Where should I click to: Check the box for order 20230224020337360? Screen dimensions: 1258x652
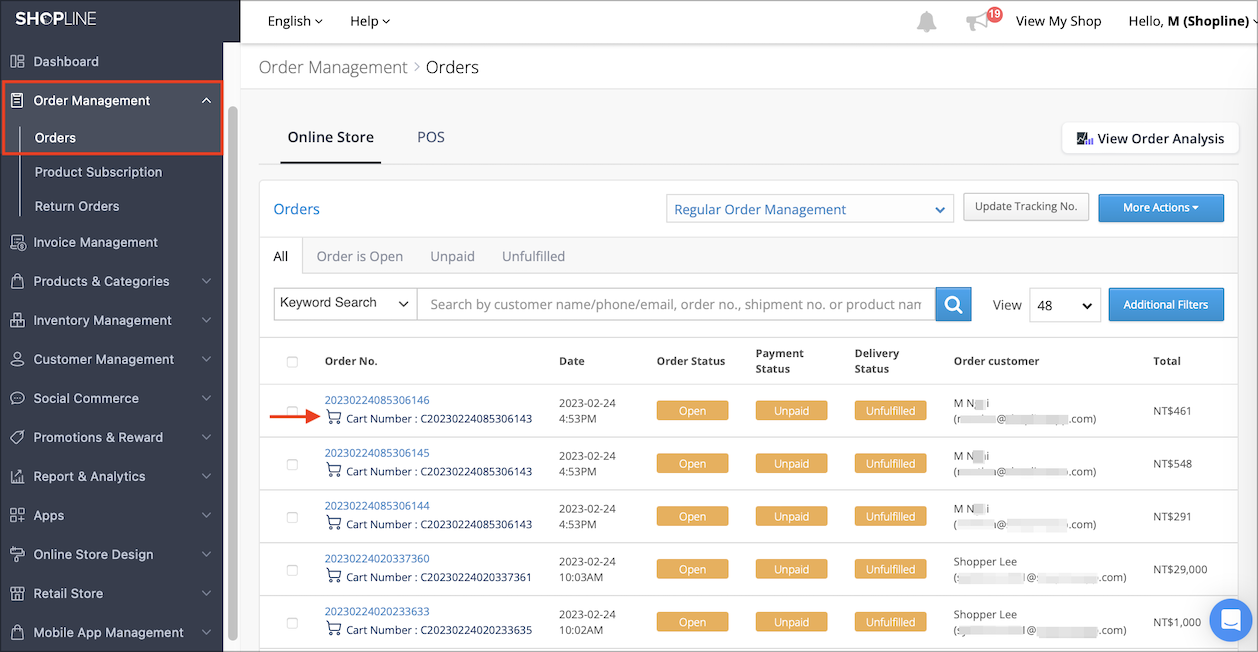(292, 570)
